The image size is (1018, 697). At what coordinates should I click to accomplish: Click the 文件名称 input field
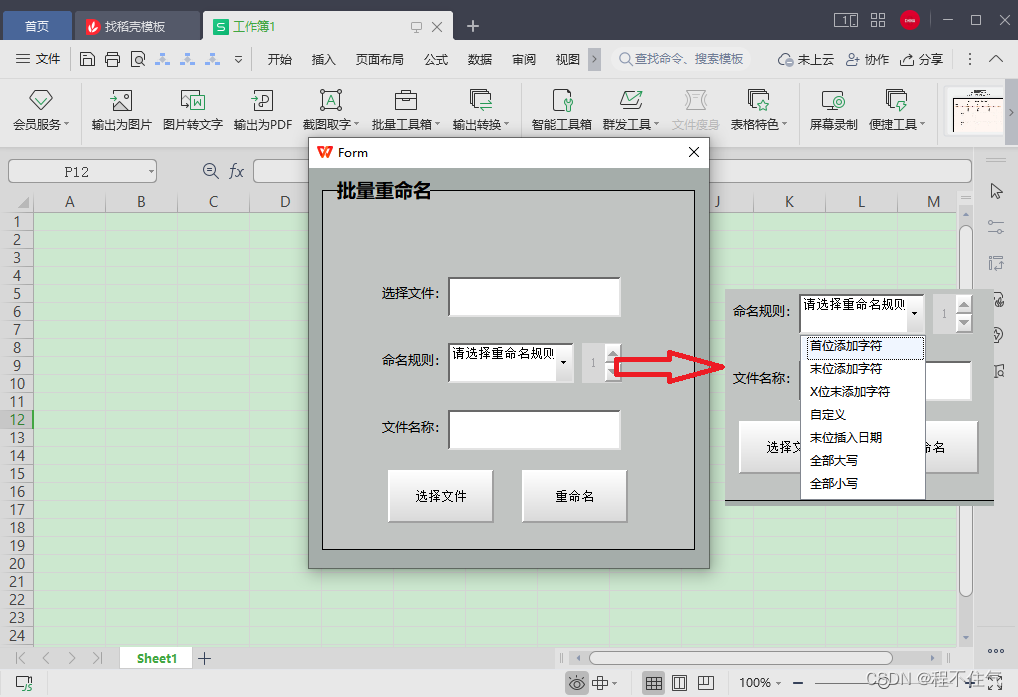(x=534, y=430)
